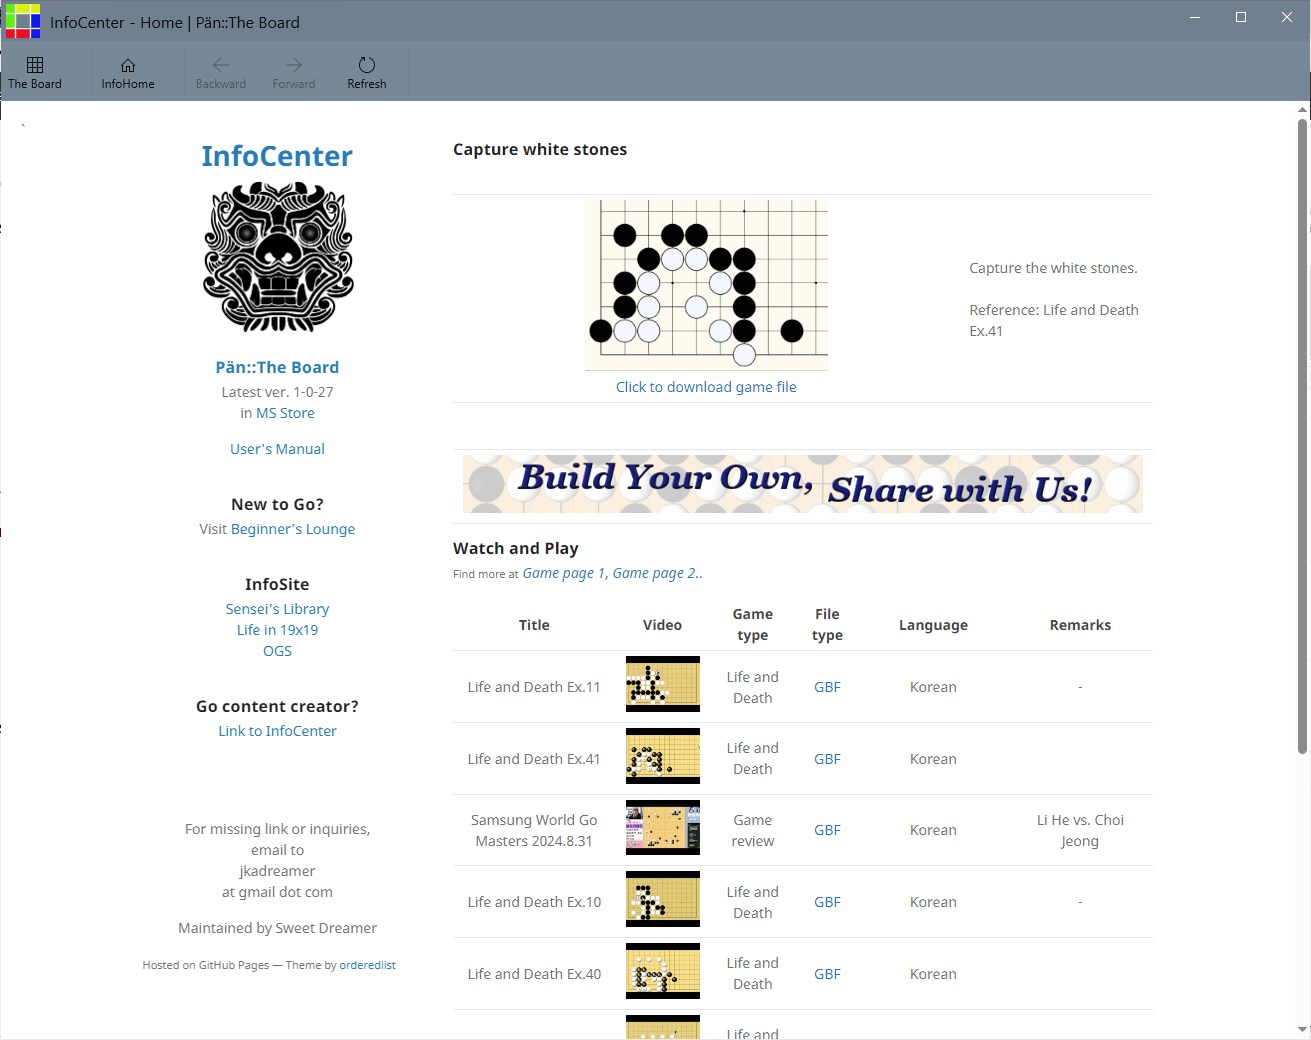
Task: Select 'Samsung World Go Masters 2024.8.31' title
Action: [534, 830]
